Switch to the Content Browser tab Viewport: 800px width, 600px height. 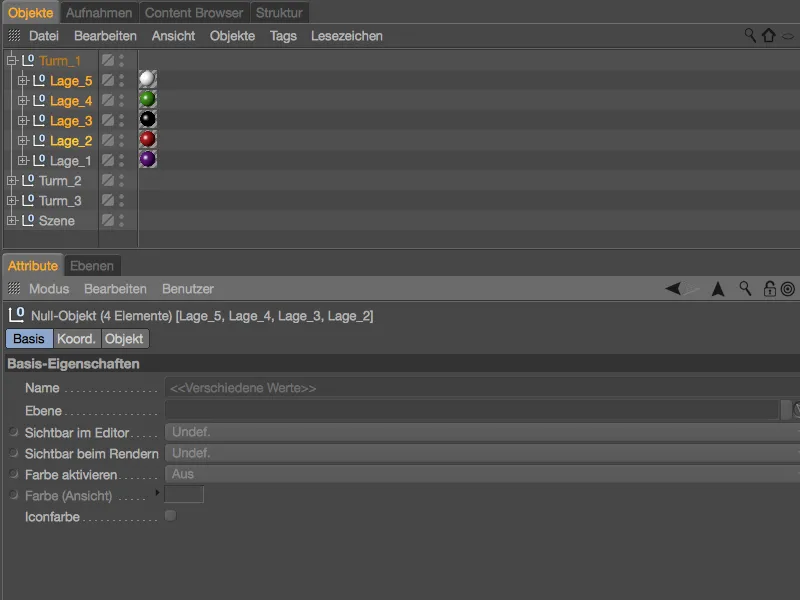click(x=194, y=13)
